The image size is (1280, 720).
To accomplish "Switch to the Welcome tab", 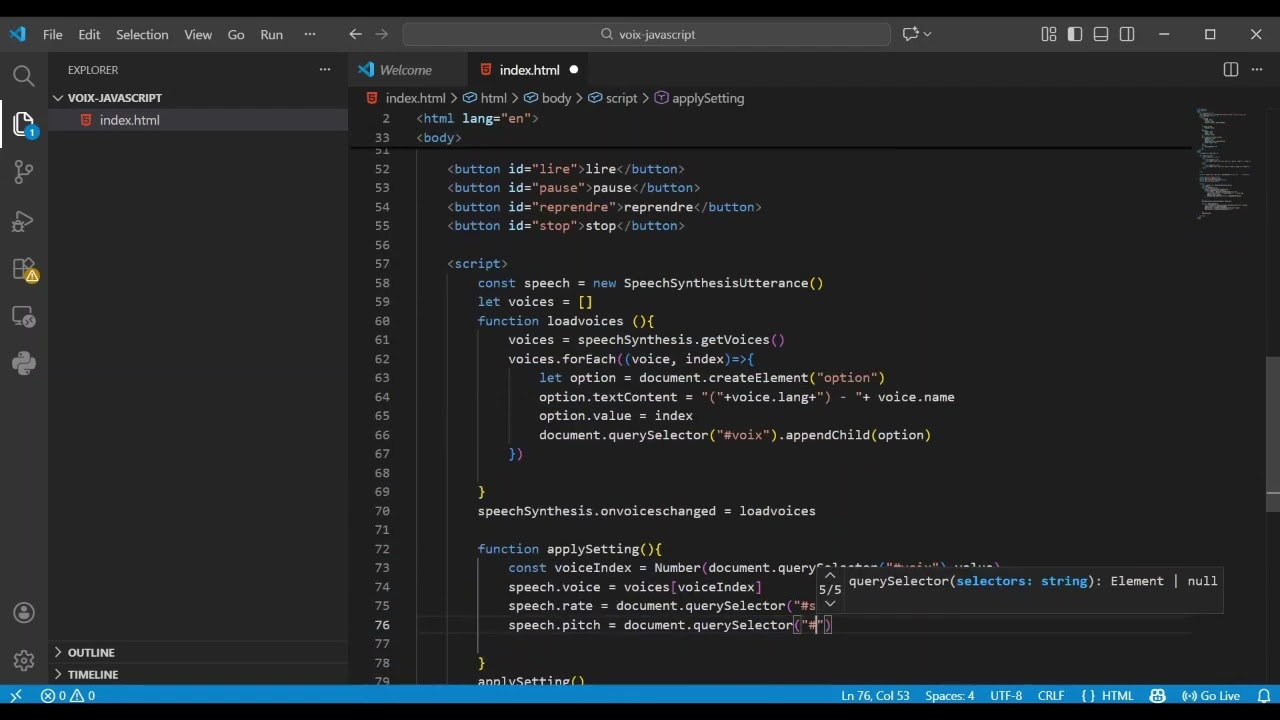I will (x=406, y=70).
